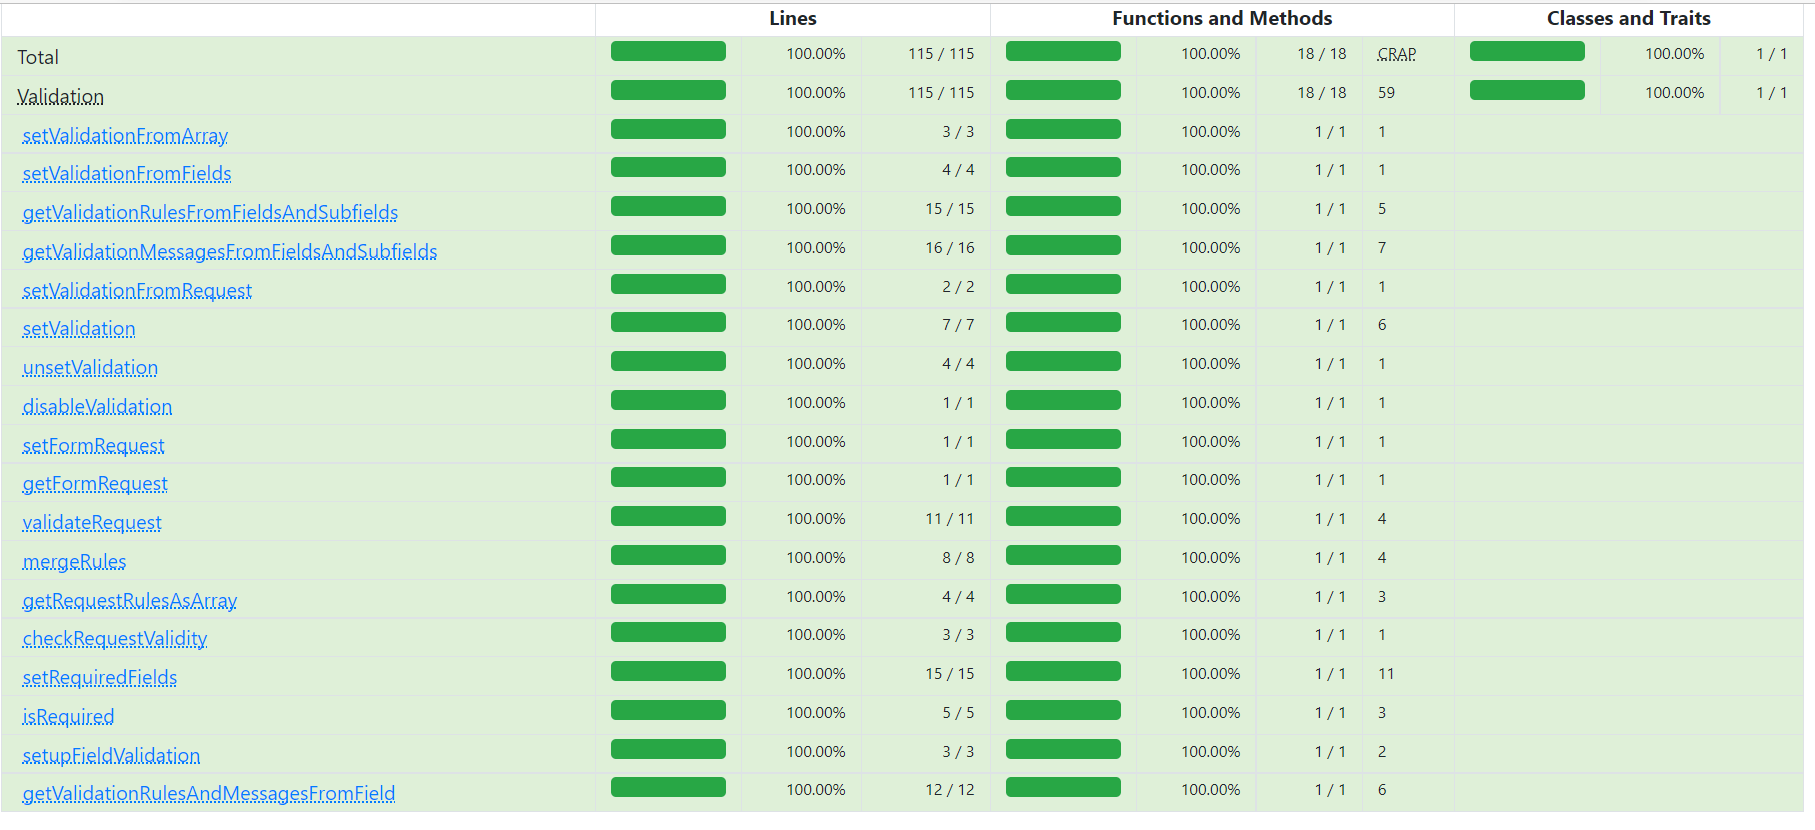
Task: Open the isRequired method link
Action: (x=68, y=717)
